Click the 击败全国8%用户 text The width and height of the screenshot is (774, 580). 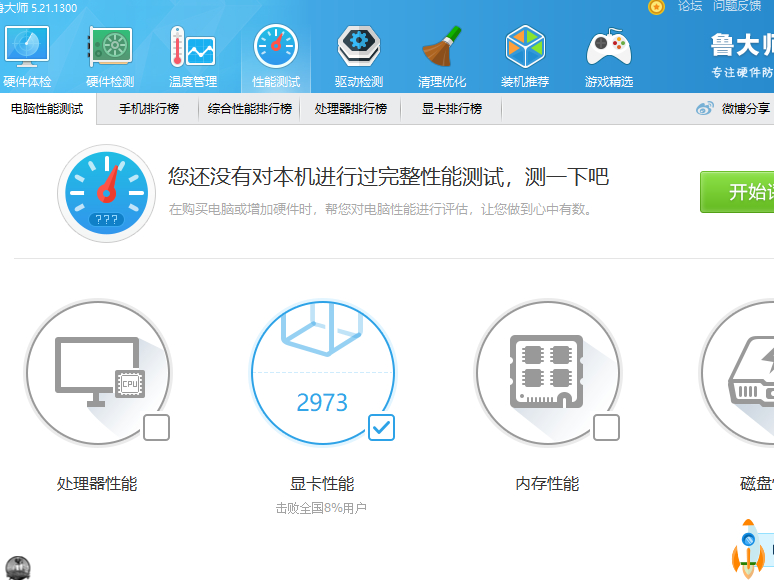(321, 507)
